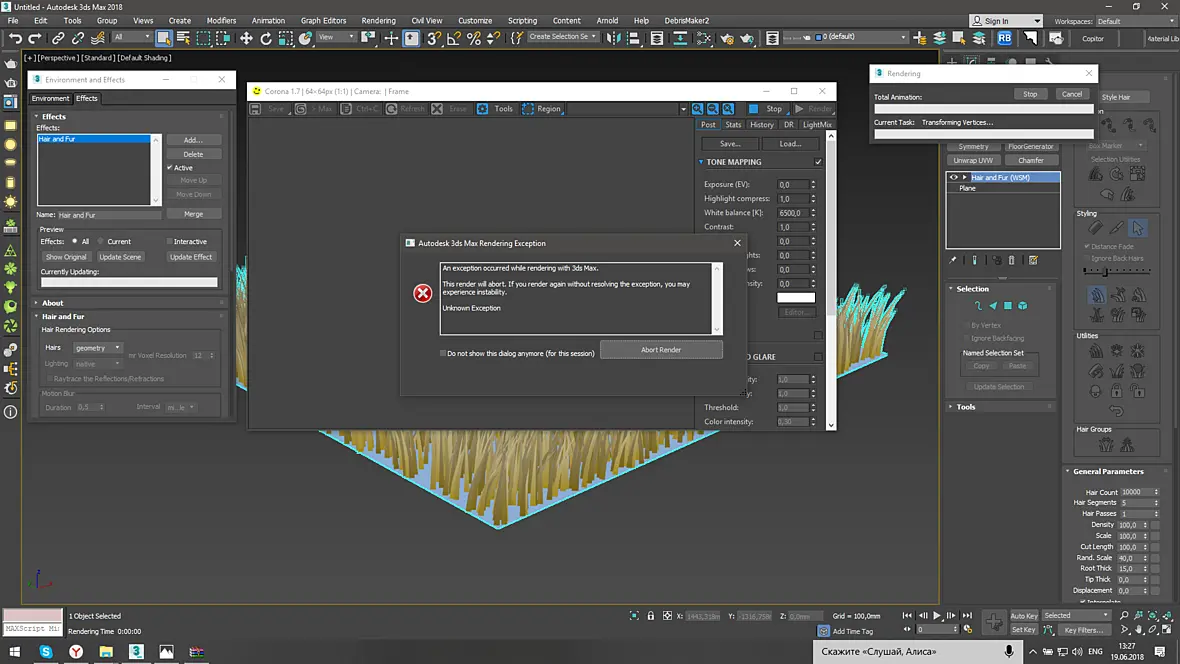Open Skype from the Windows taskbar

(x=46, y=651)
